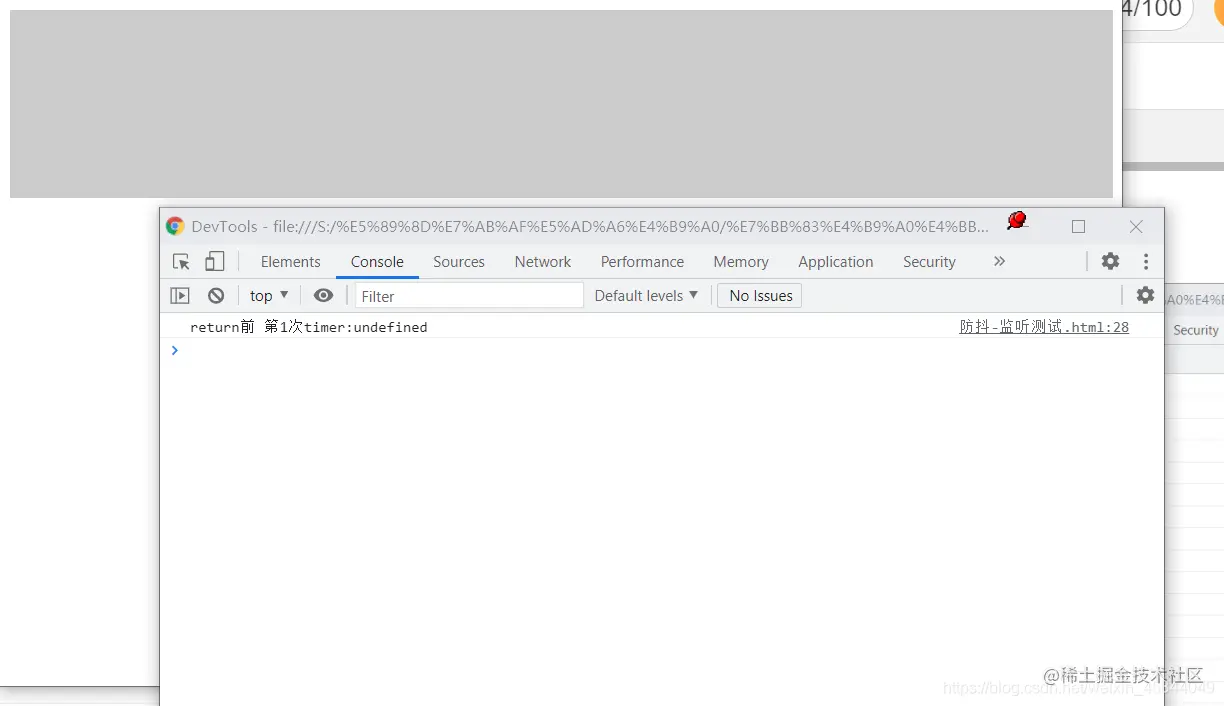
Task: Switch to the Security tab in the front DevTools
Action: click(929, 262)
